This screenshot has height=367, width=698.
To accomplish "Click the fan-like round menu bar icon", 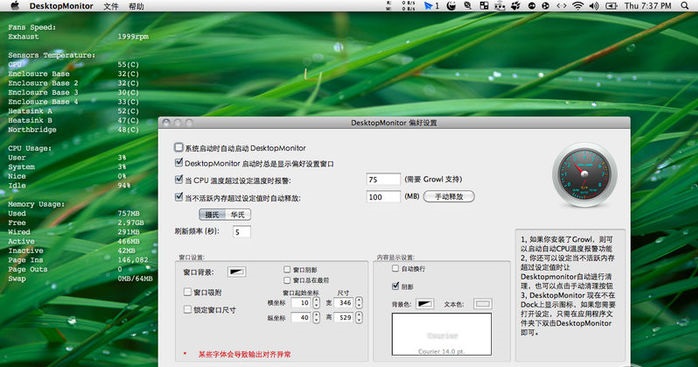I will tap(545, 6).
